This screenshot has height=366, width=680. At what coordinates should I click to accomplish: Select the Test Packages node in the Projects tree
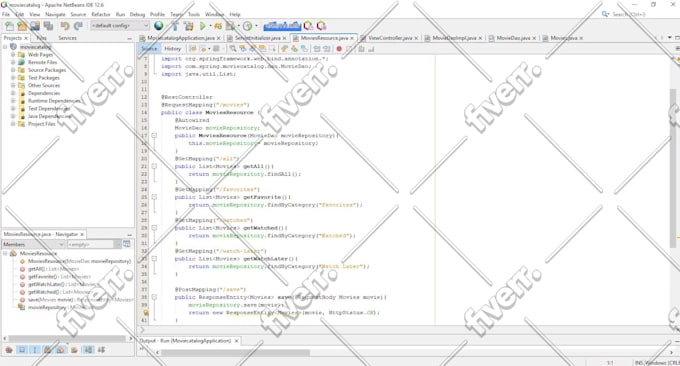43,78
